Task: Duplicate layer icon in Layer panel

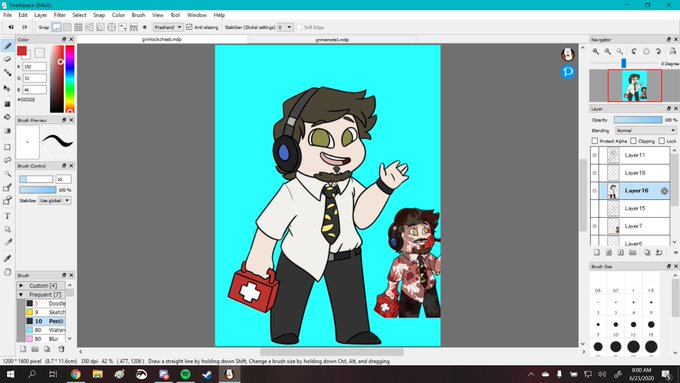Action: (x=647, y=252)
